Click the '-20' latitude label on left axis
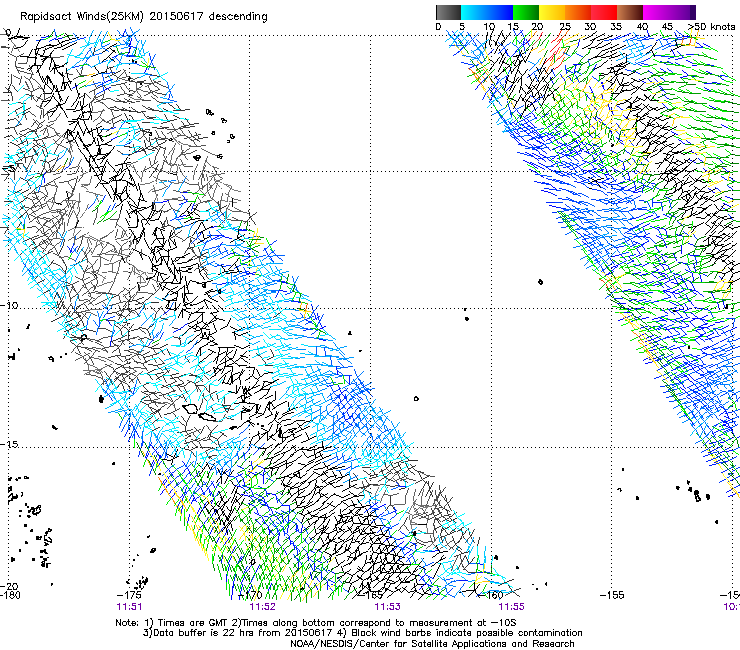This screenshot has width=740, height=650. (x=9, y=587)
